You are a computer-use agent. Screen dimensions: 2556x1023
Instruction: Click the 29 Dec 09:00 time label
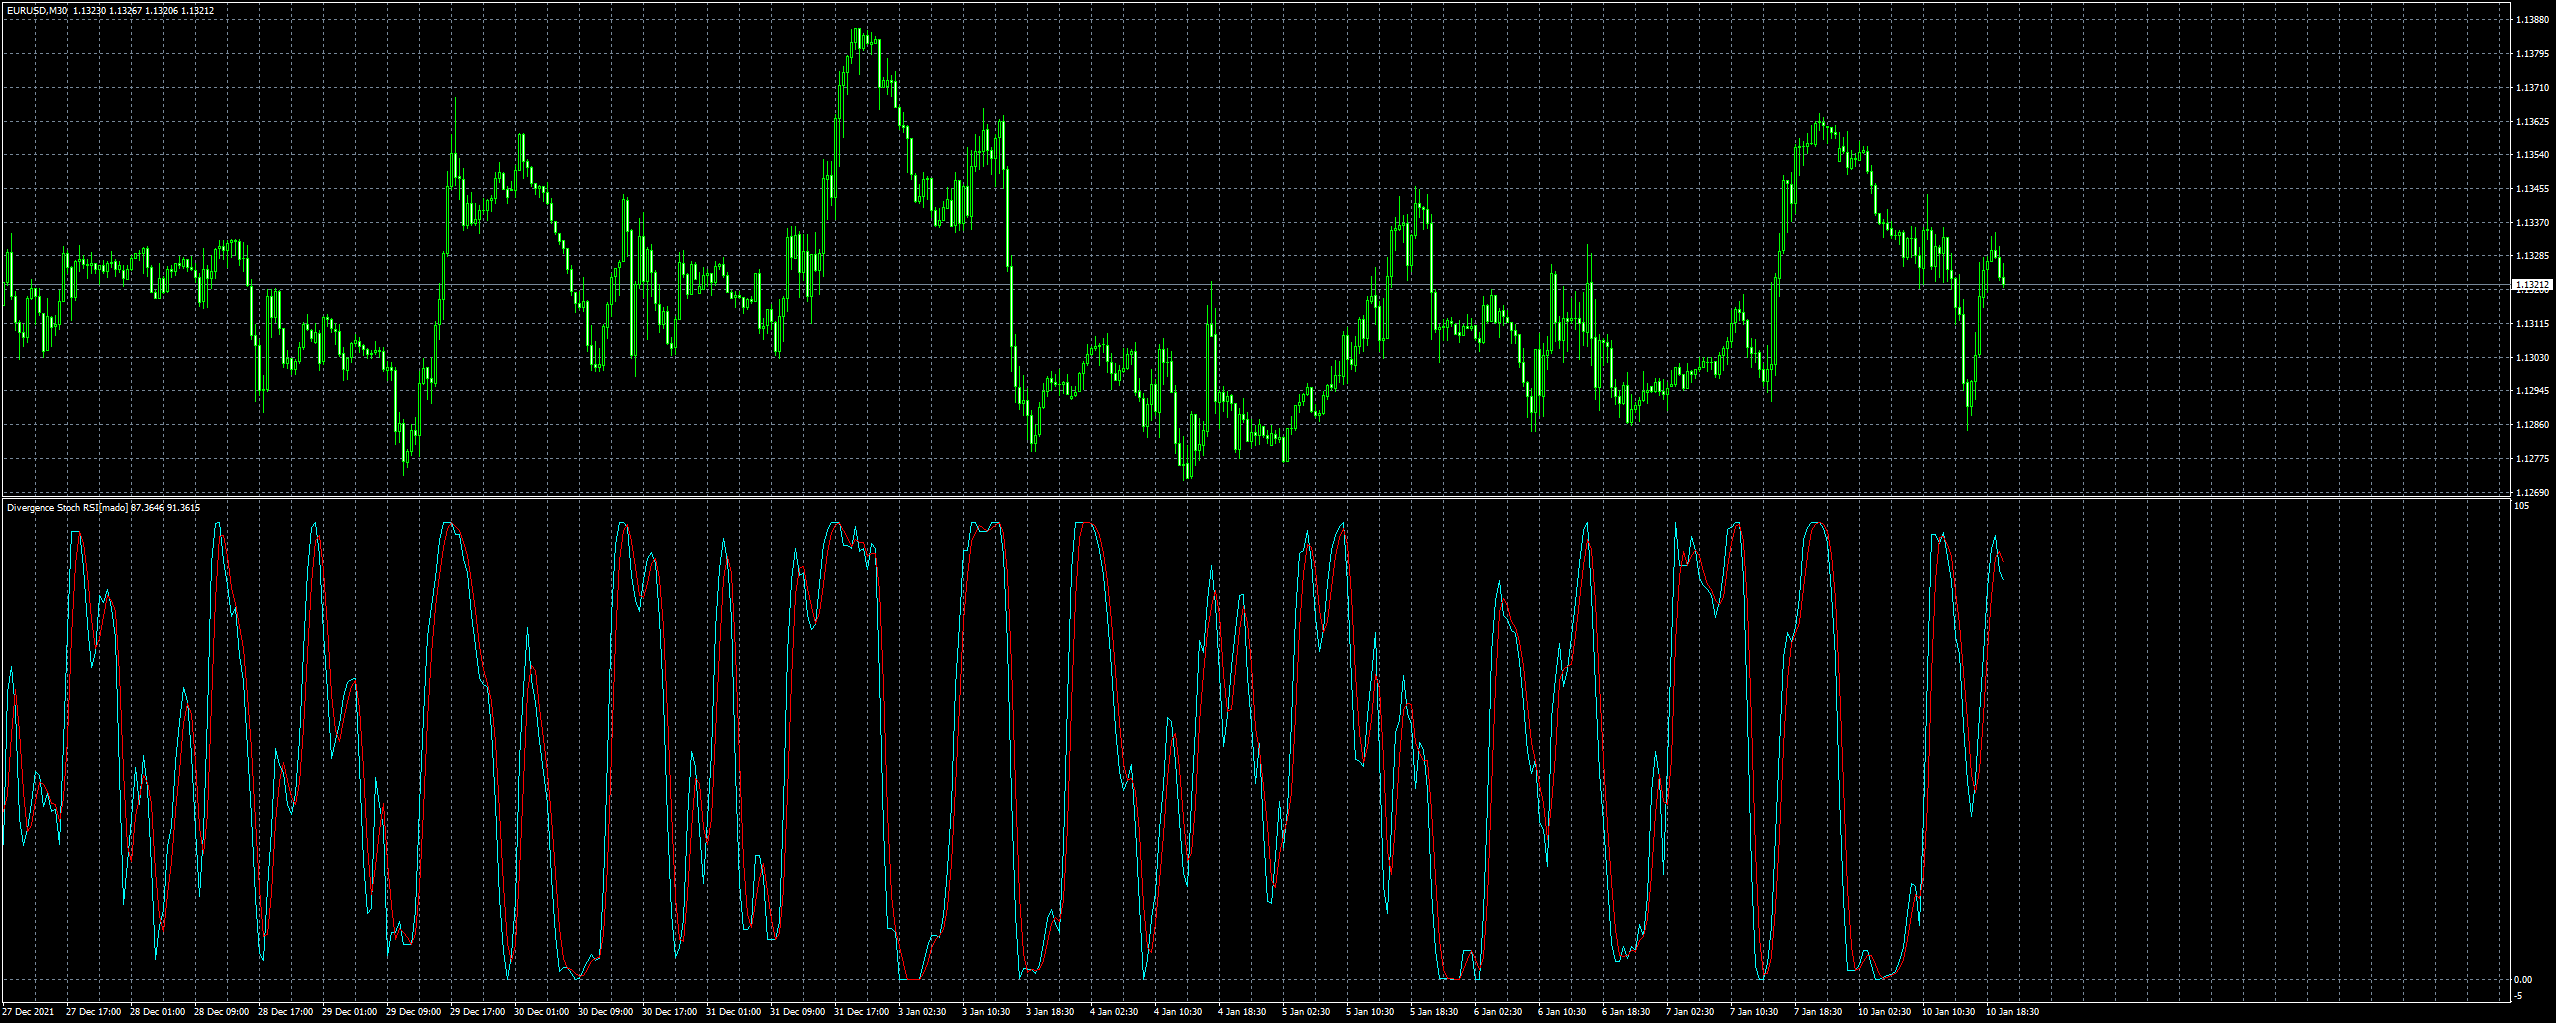[413, 1012]
